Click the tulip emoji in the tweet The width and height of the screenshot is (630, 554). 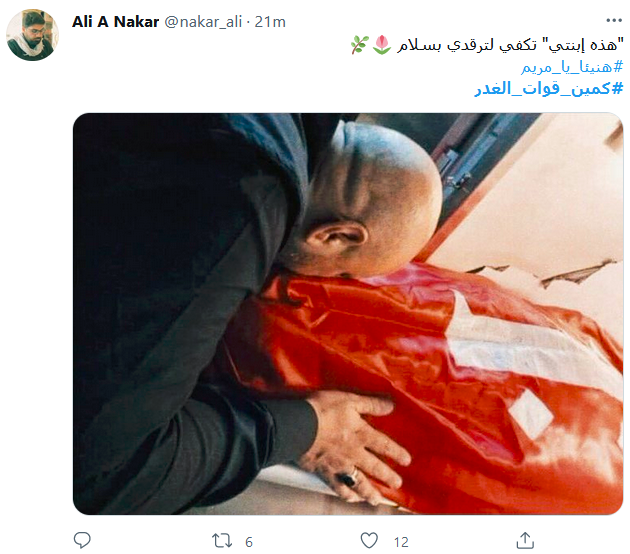tap(382, 45)
